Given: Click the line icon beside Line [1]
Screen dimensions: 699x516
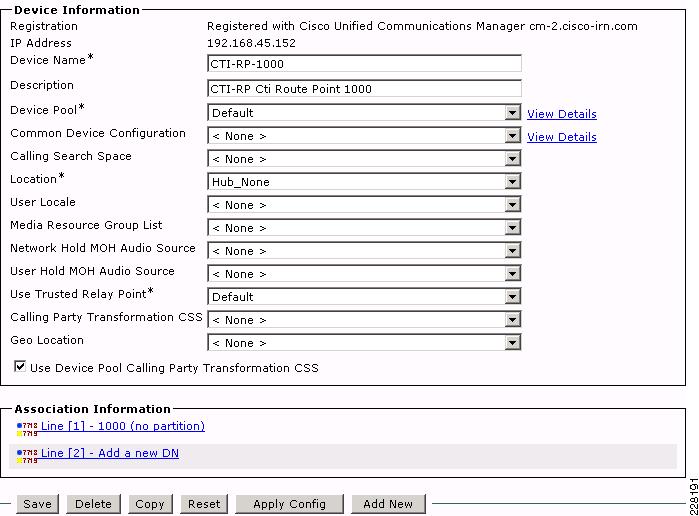Looking at the screenshot, I should tap(27, 429).
